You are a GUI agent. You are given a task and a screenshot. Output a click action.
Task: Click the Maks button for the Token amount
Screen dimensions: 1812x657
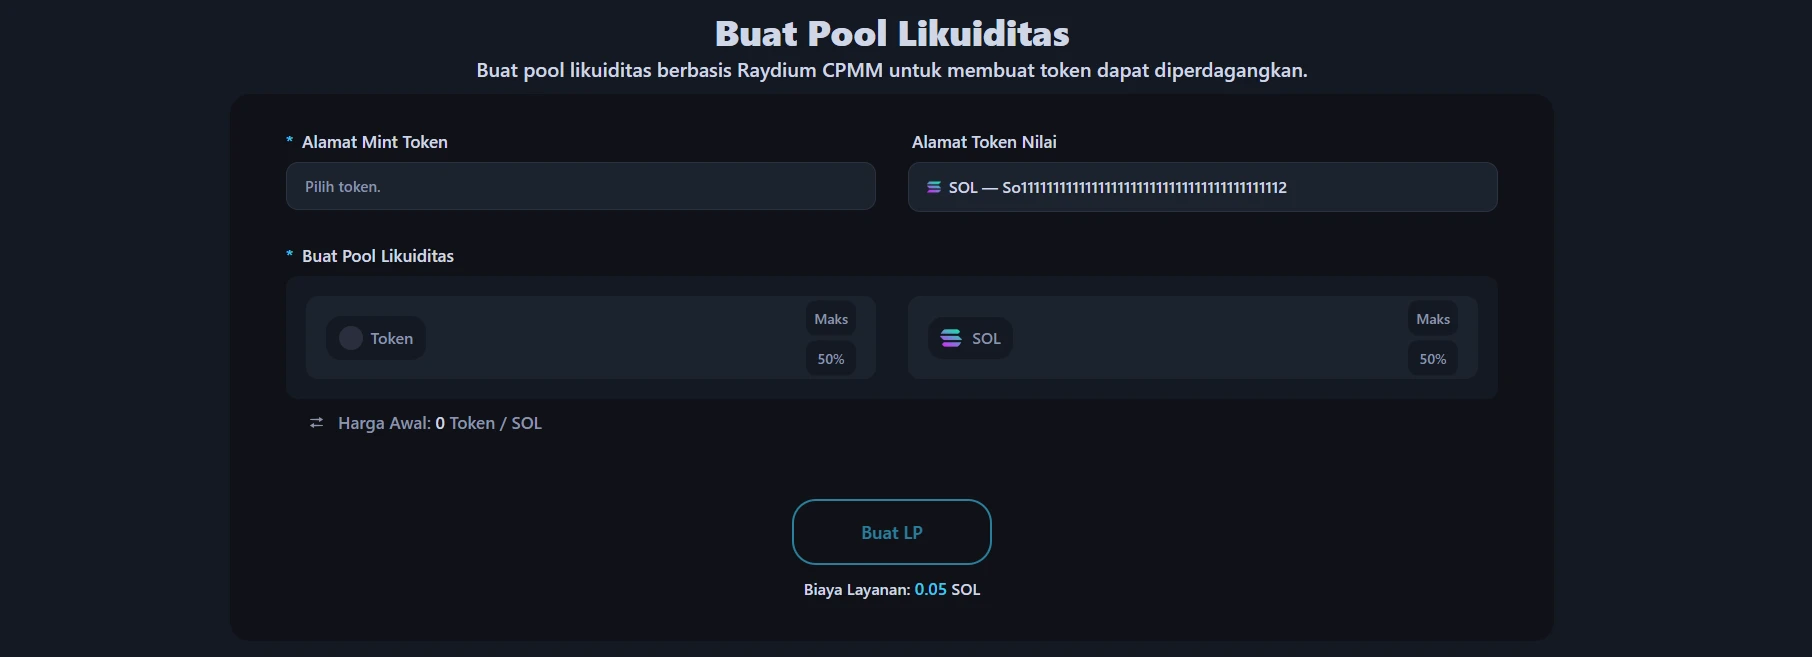830,318
